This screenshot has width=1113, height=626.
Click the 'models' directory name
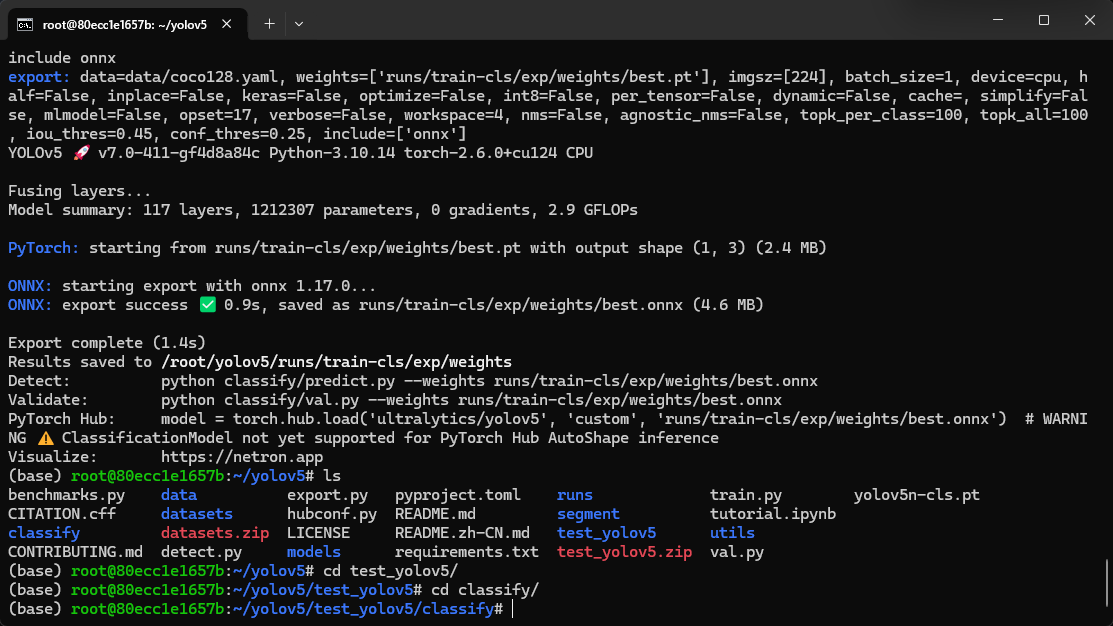click(x=314, y=552)
